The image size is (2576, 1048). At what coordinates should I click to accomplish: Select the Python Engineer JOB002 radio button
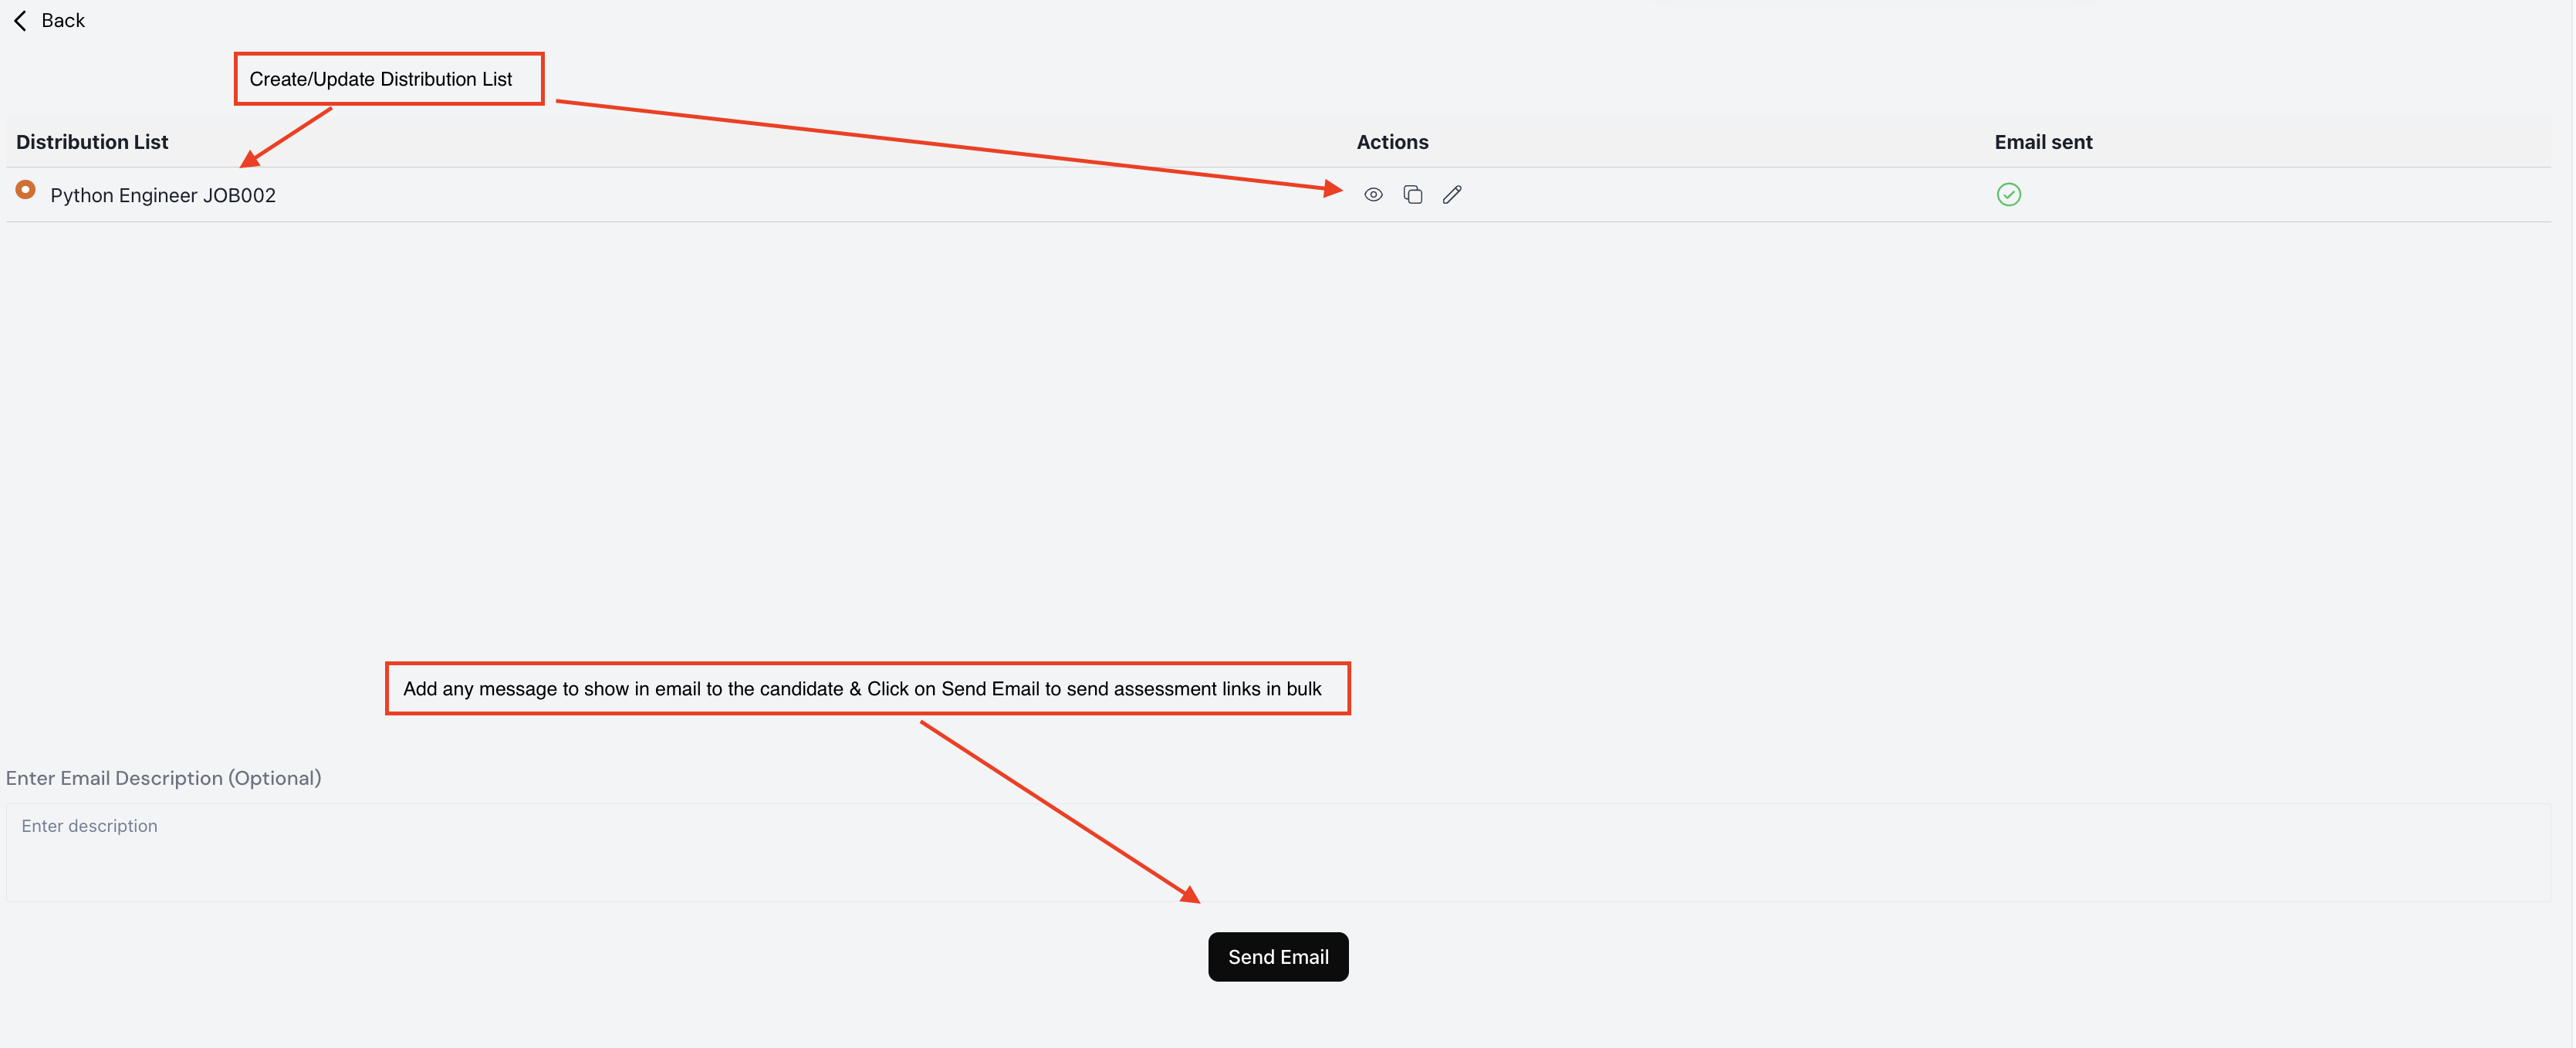pyautogui.click(x=26, y=189)
